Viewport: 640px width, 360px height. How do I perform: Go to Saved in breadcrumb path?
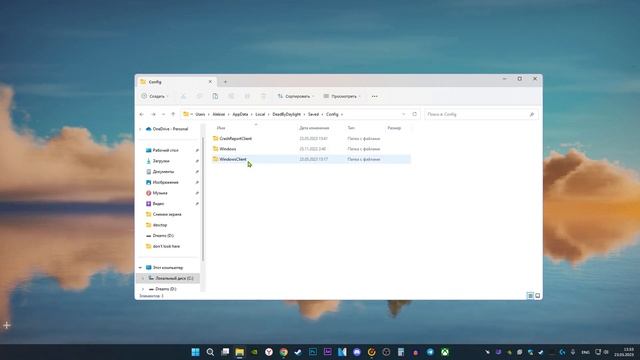coord(313,114)
